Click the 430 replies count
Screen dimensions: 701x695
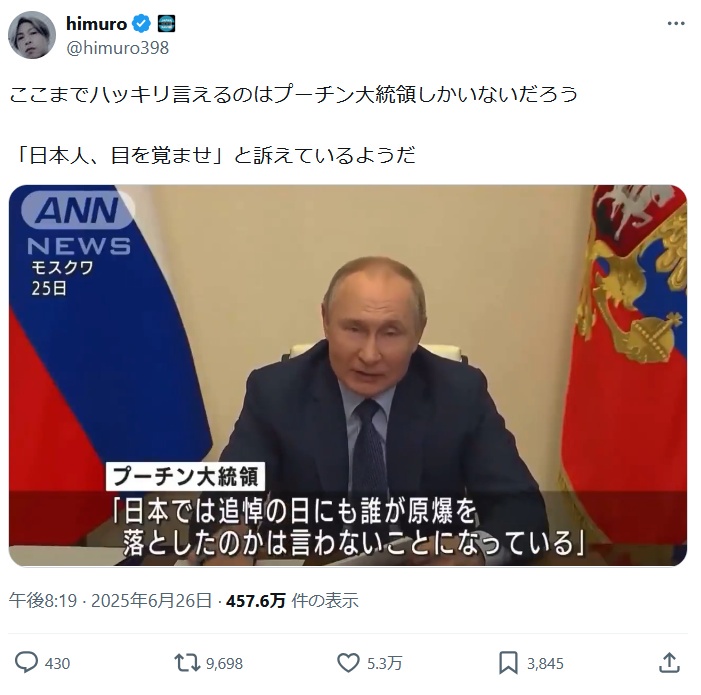[x=57, y=664]
